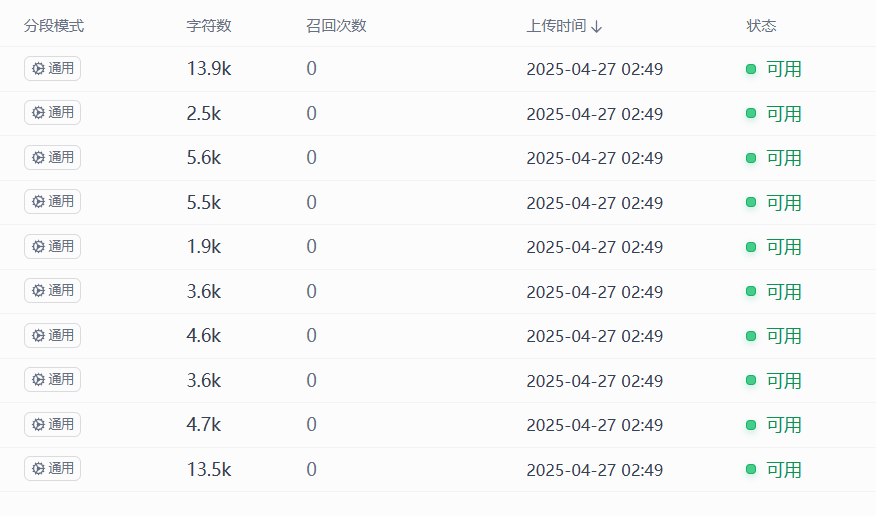The width and height of the screenshot is (876, 516).
Task: Click the recall count 0 in the 5.6k row
Action: (x=312, y=157)
